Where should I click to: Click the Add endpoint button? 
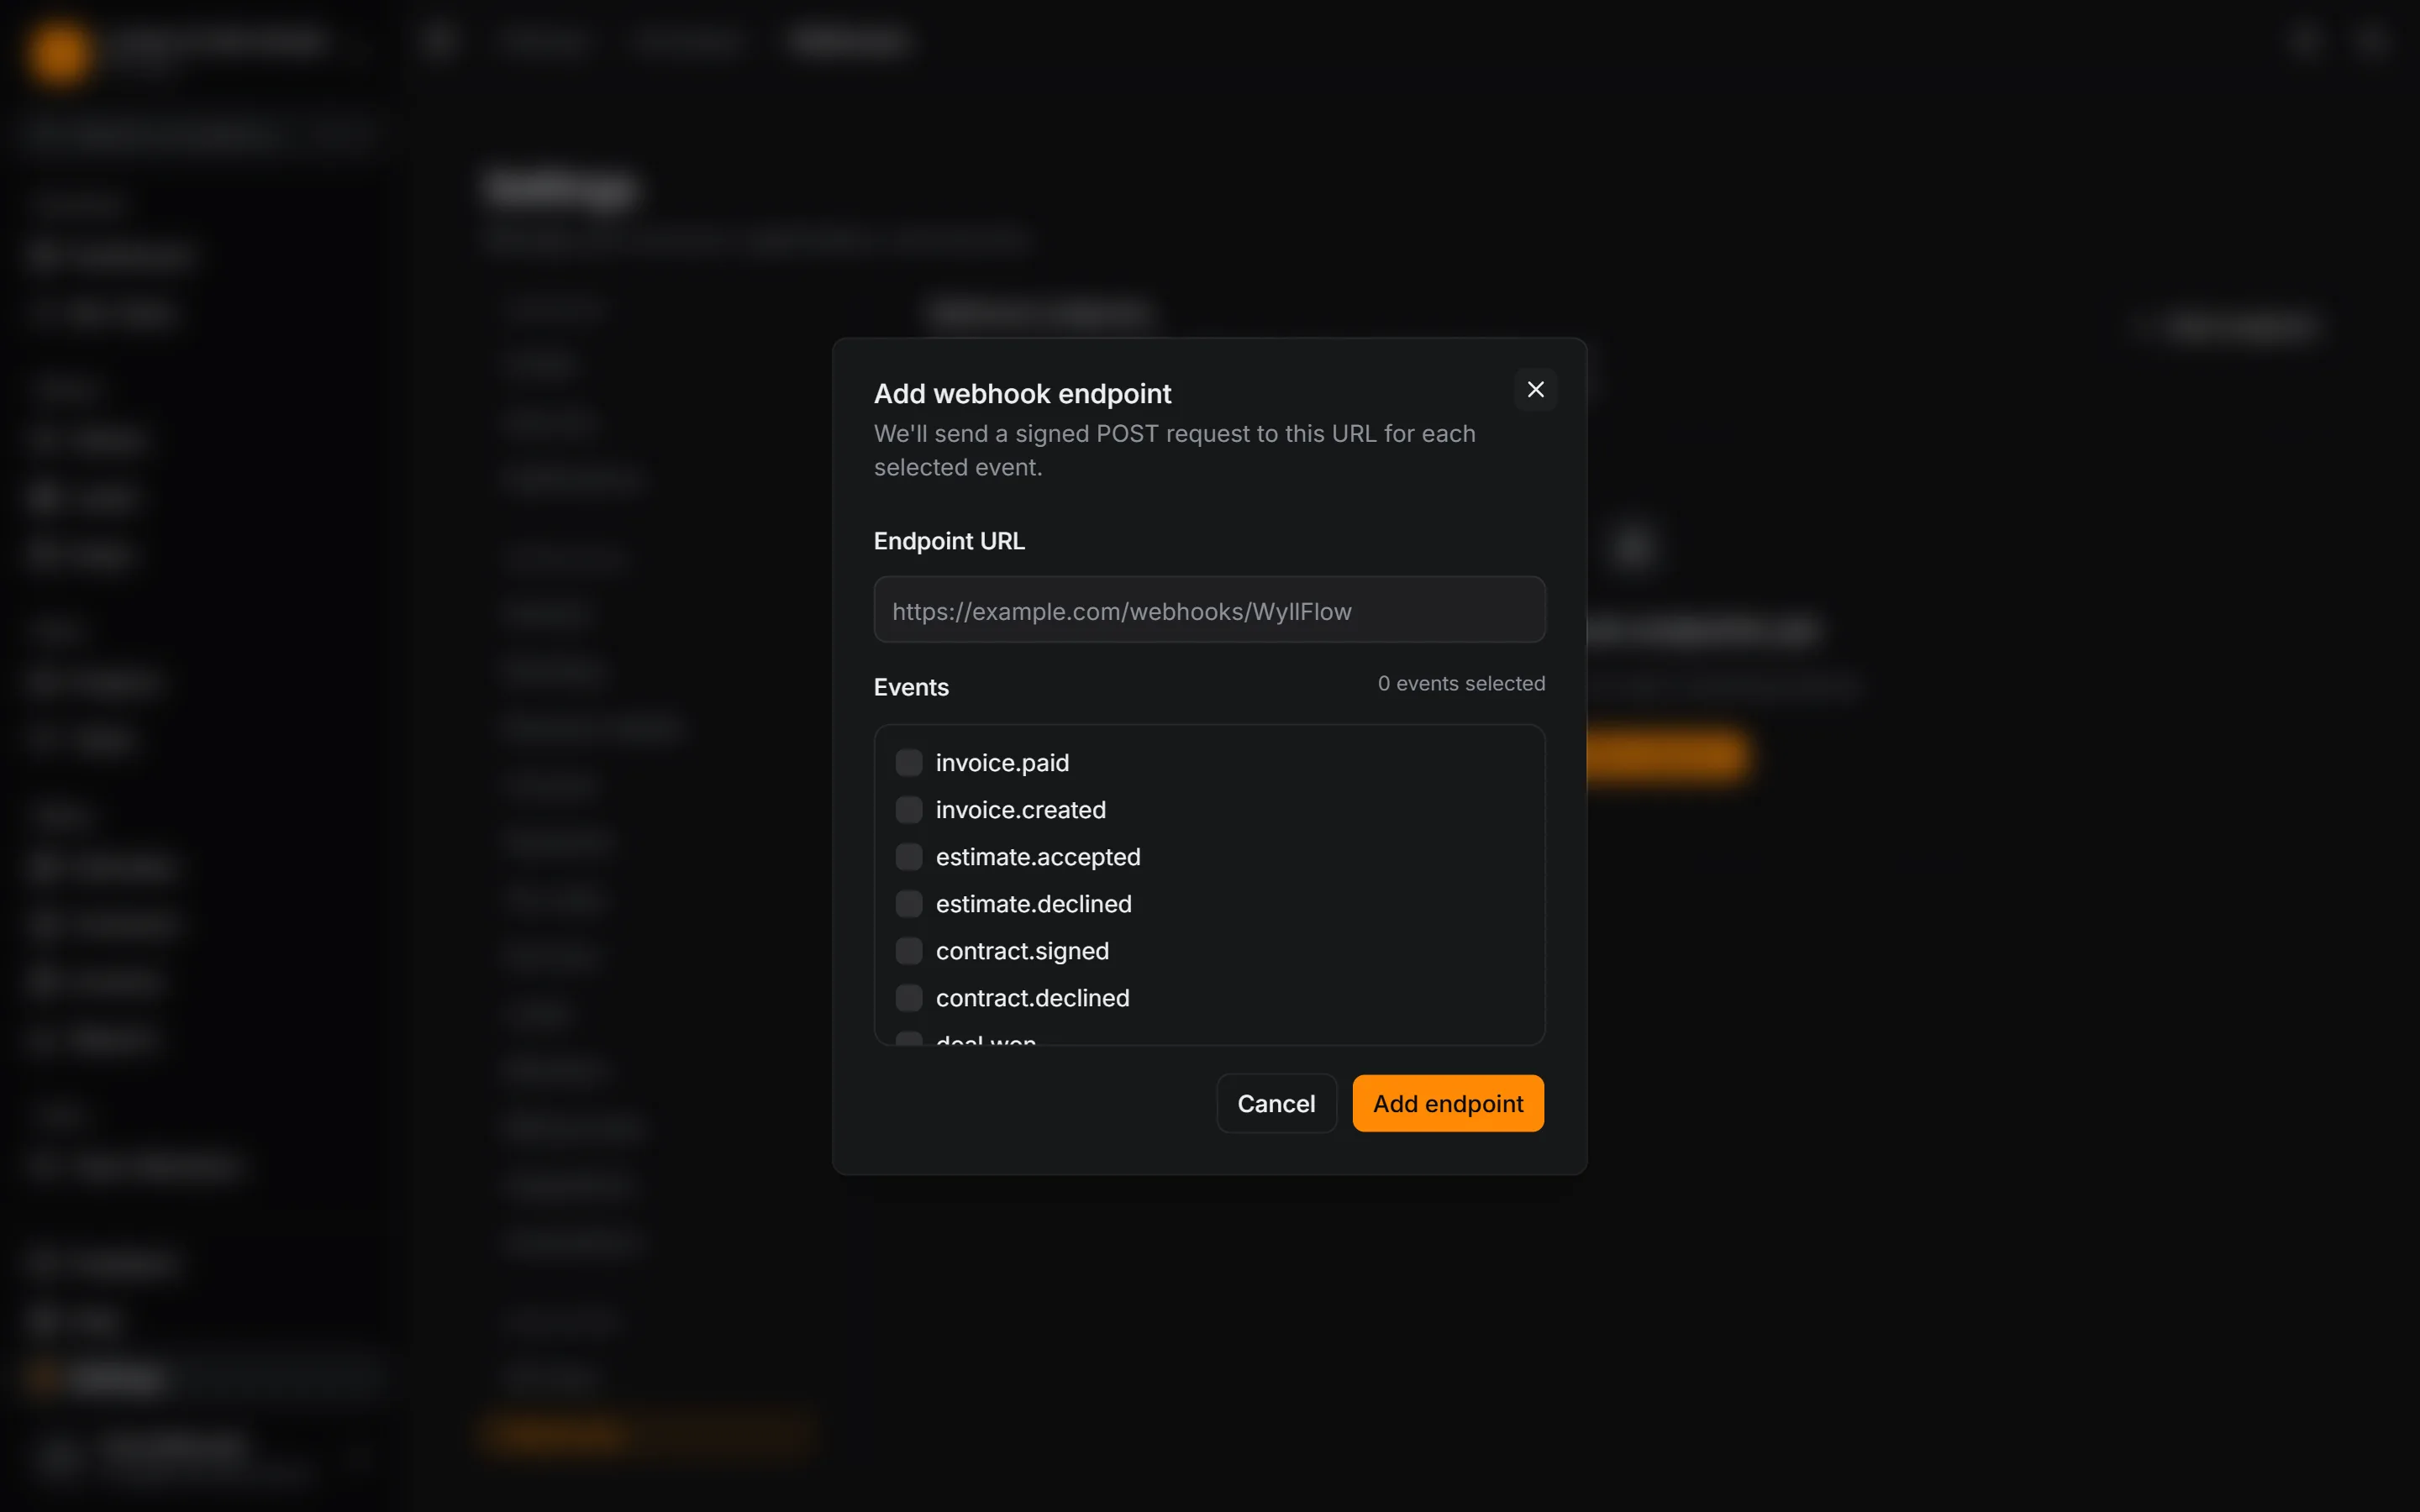coord(1447,1103)
